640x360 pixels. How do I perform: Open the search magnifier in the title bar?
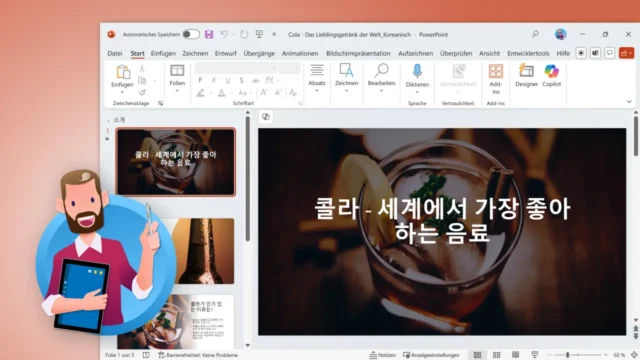(535, 34)
